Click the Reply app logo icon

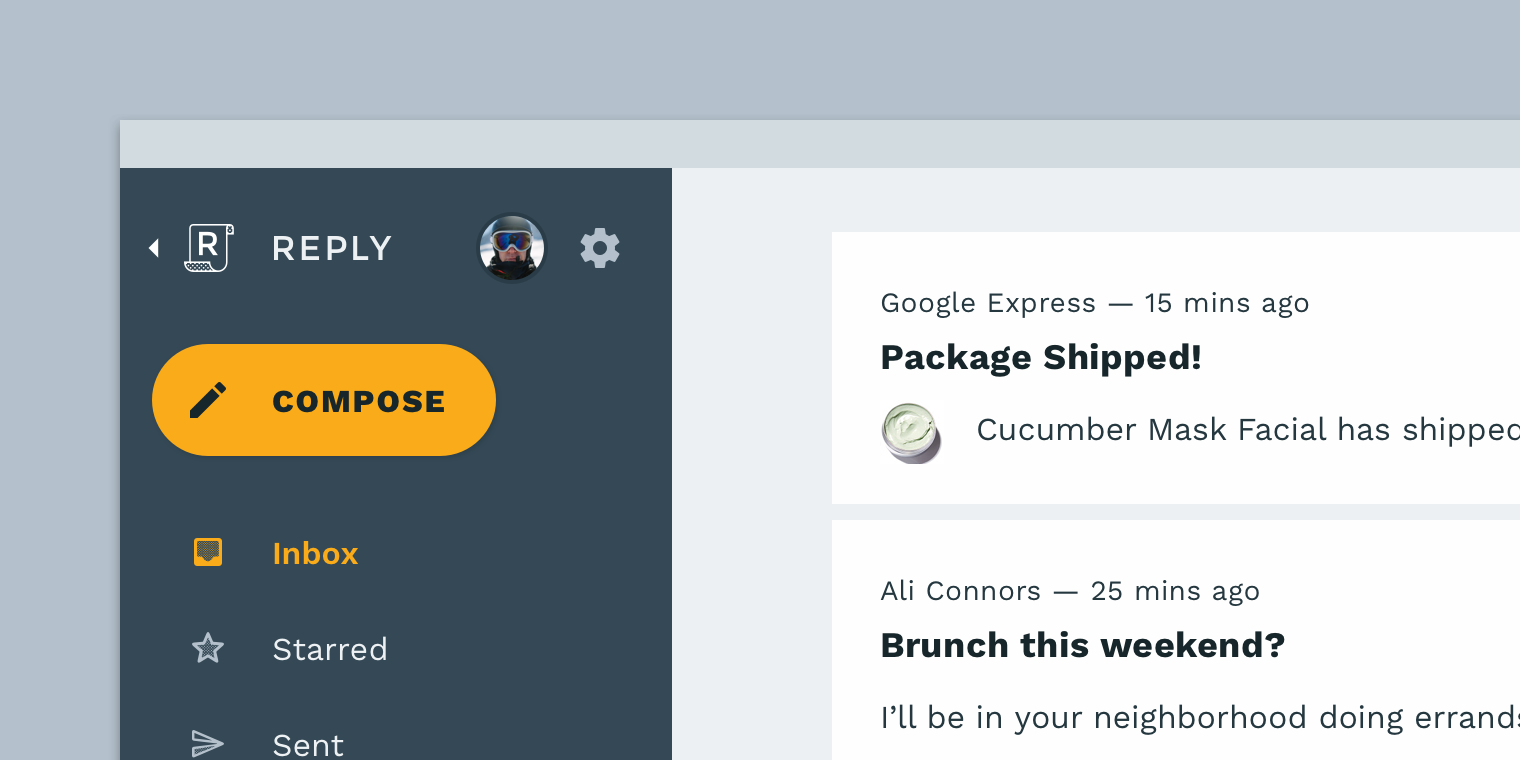tap(209, 248)
